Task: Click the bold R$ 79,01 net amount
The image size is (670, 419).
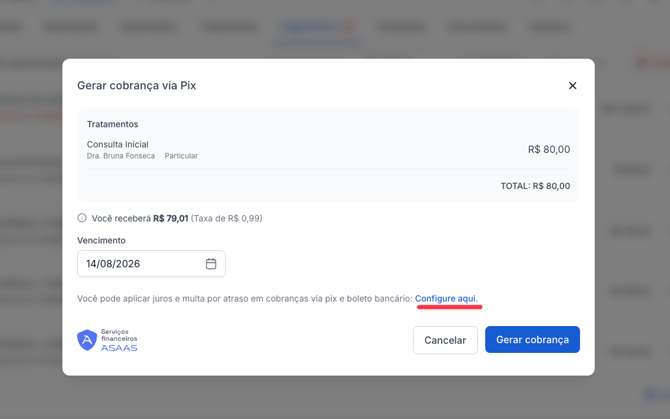Action: click(x=170, y=218)
